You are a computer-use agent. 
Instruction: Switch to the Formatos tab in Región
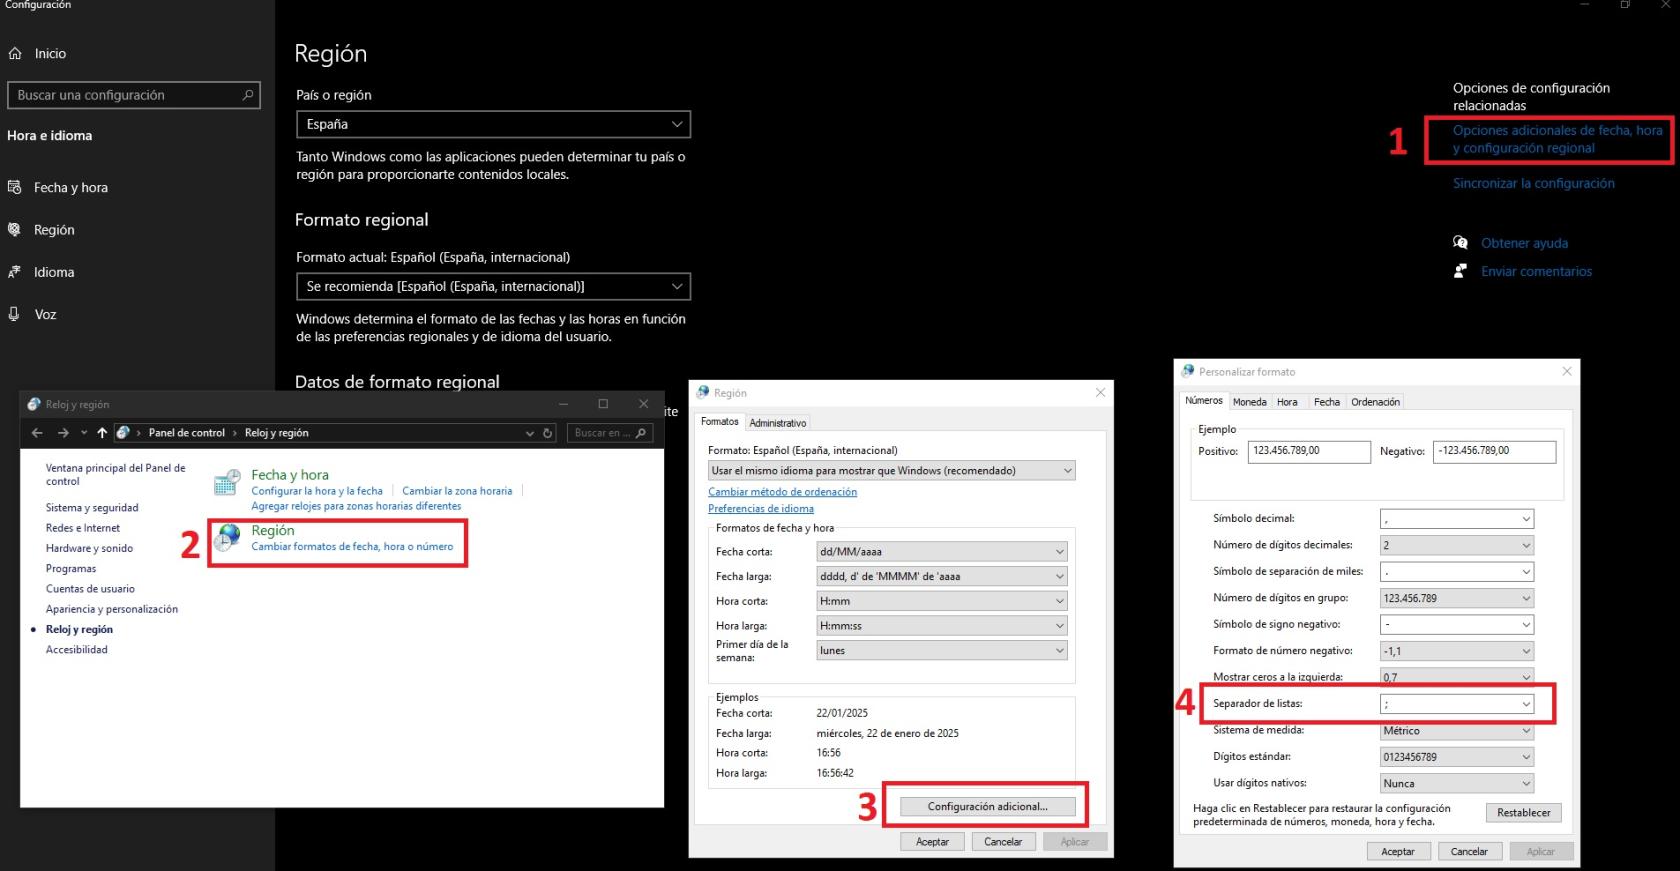719,422
